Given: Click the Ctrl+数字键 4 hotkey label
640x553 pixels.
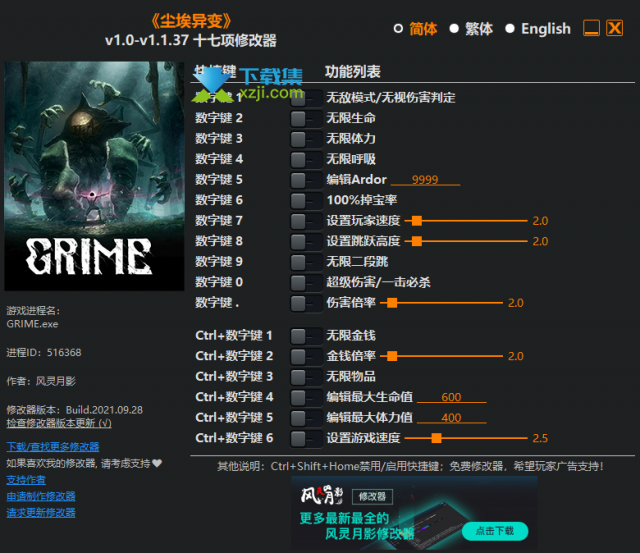Looking at the screenshot, I should click(x=234, y=397).
